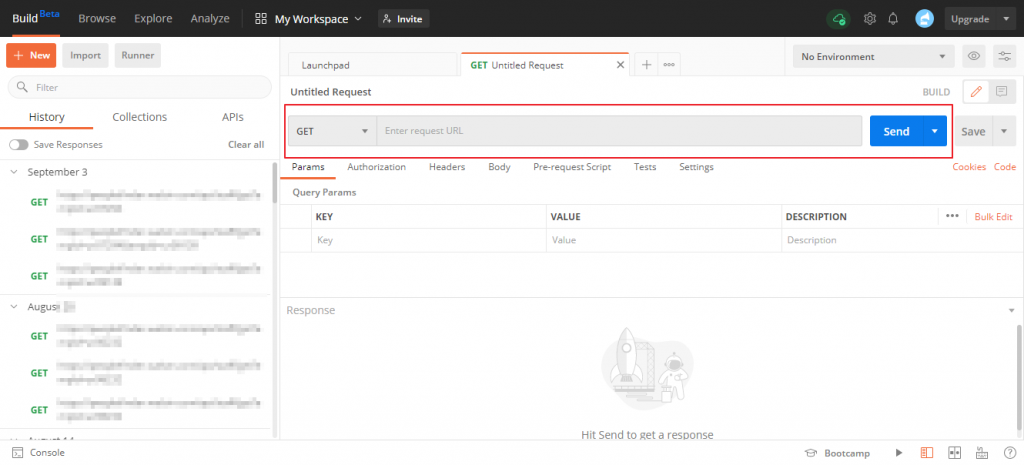
Task: Open the tab options three-dots menu
Action: coord(669,65)
